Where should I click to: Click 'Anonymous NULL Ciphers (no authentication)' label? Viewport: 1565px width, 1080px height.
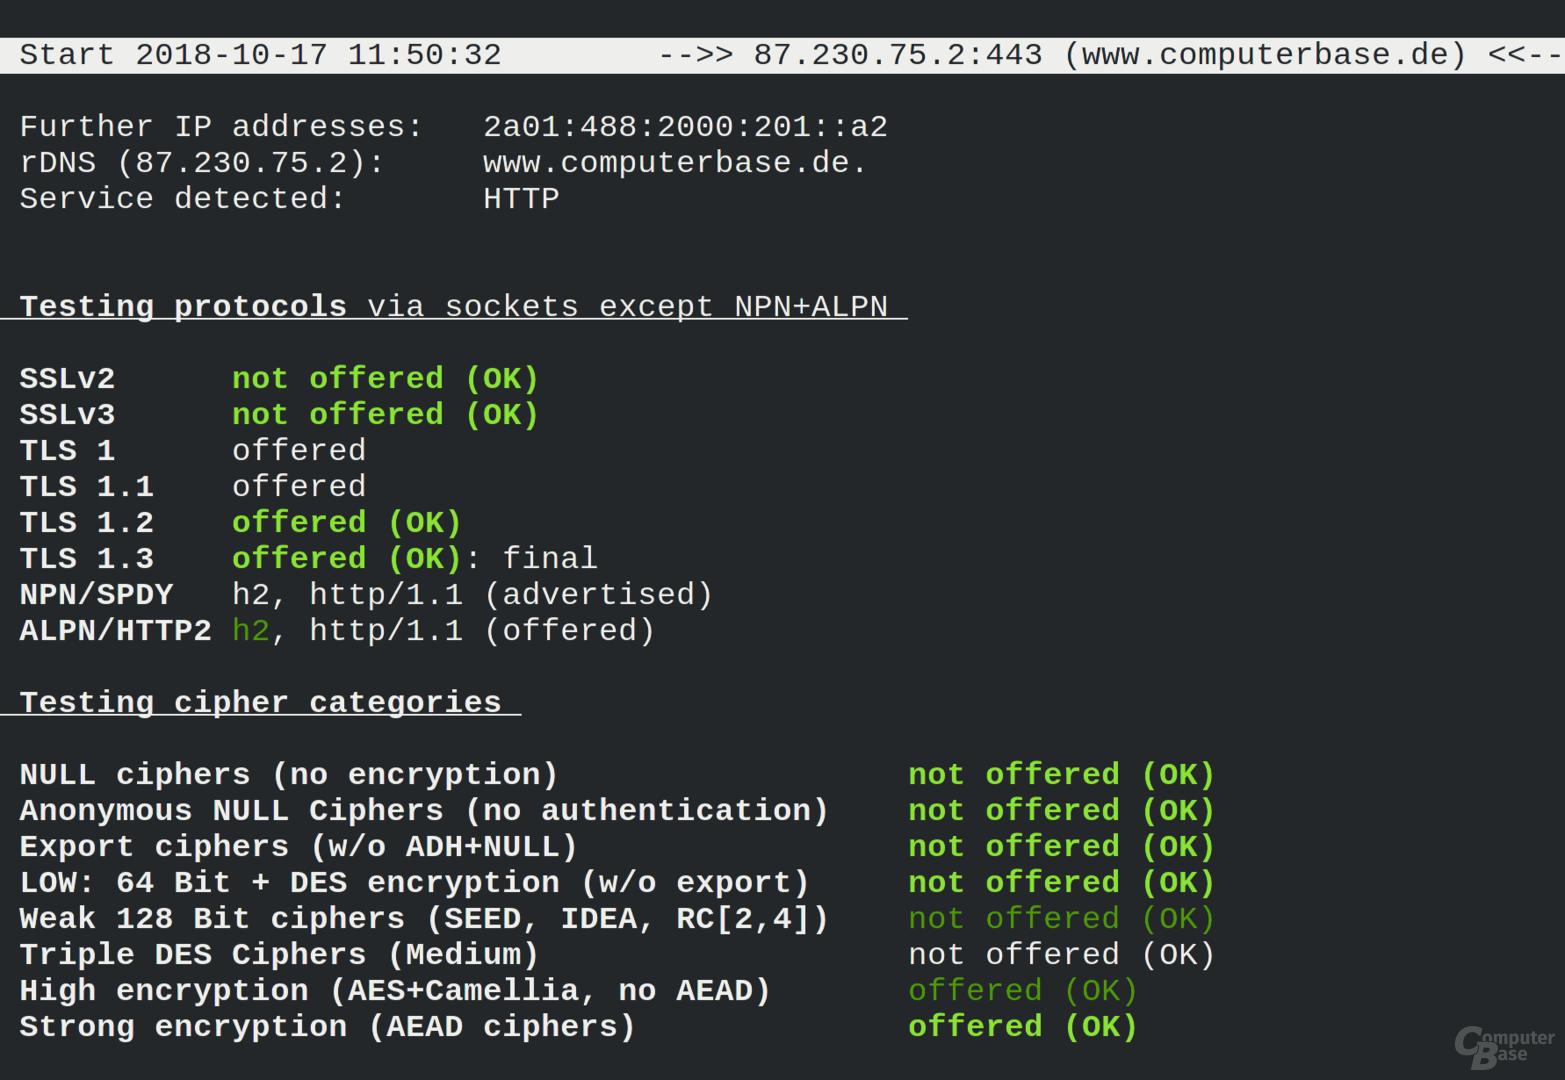[x=424, y=811]
